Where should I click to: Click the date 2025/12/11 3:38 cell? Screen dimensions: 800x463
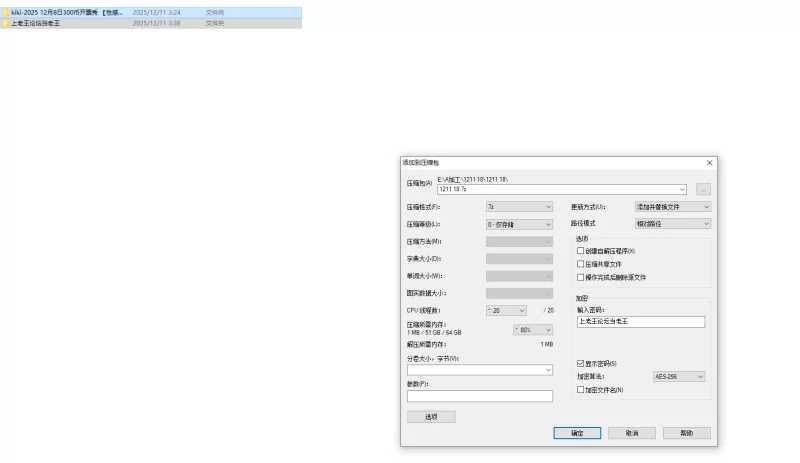pos(157,23)
